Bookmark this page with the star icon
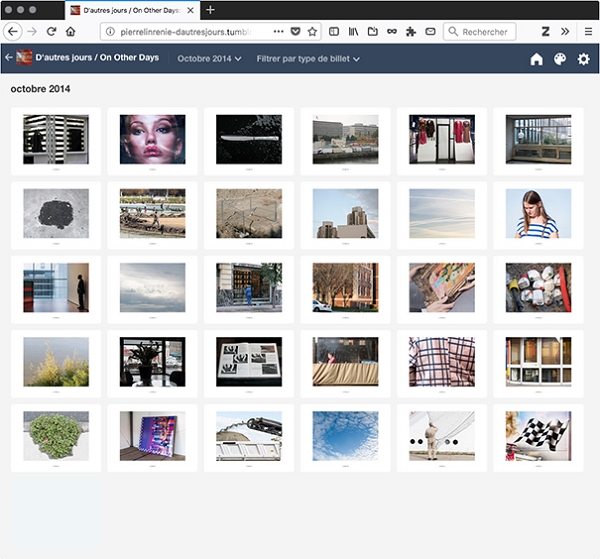 312,32
